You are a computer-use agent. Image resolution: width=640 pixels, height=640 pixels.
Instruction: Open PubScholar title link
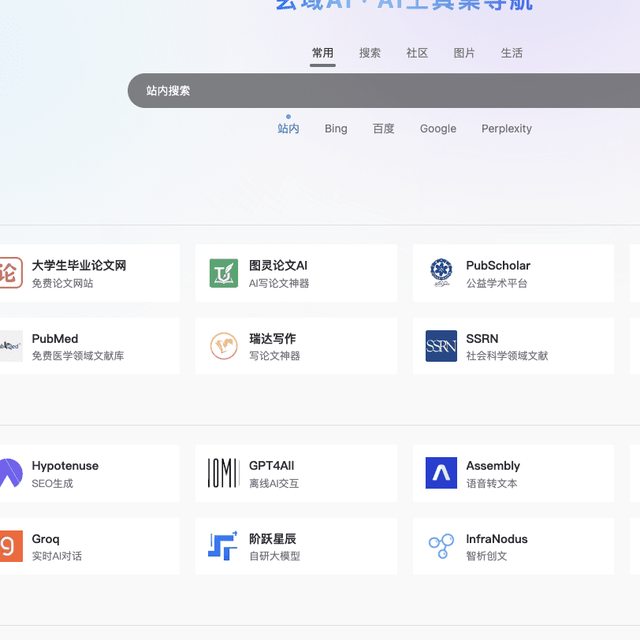498,266
